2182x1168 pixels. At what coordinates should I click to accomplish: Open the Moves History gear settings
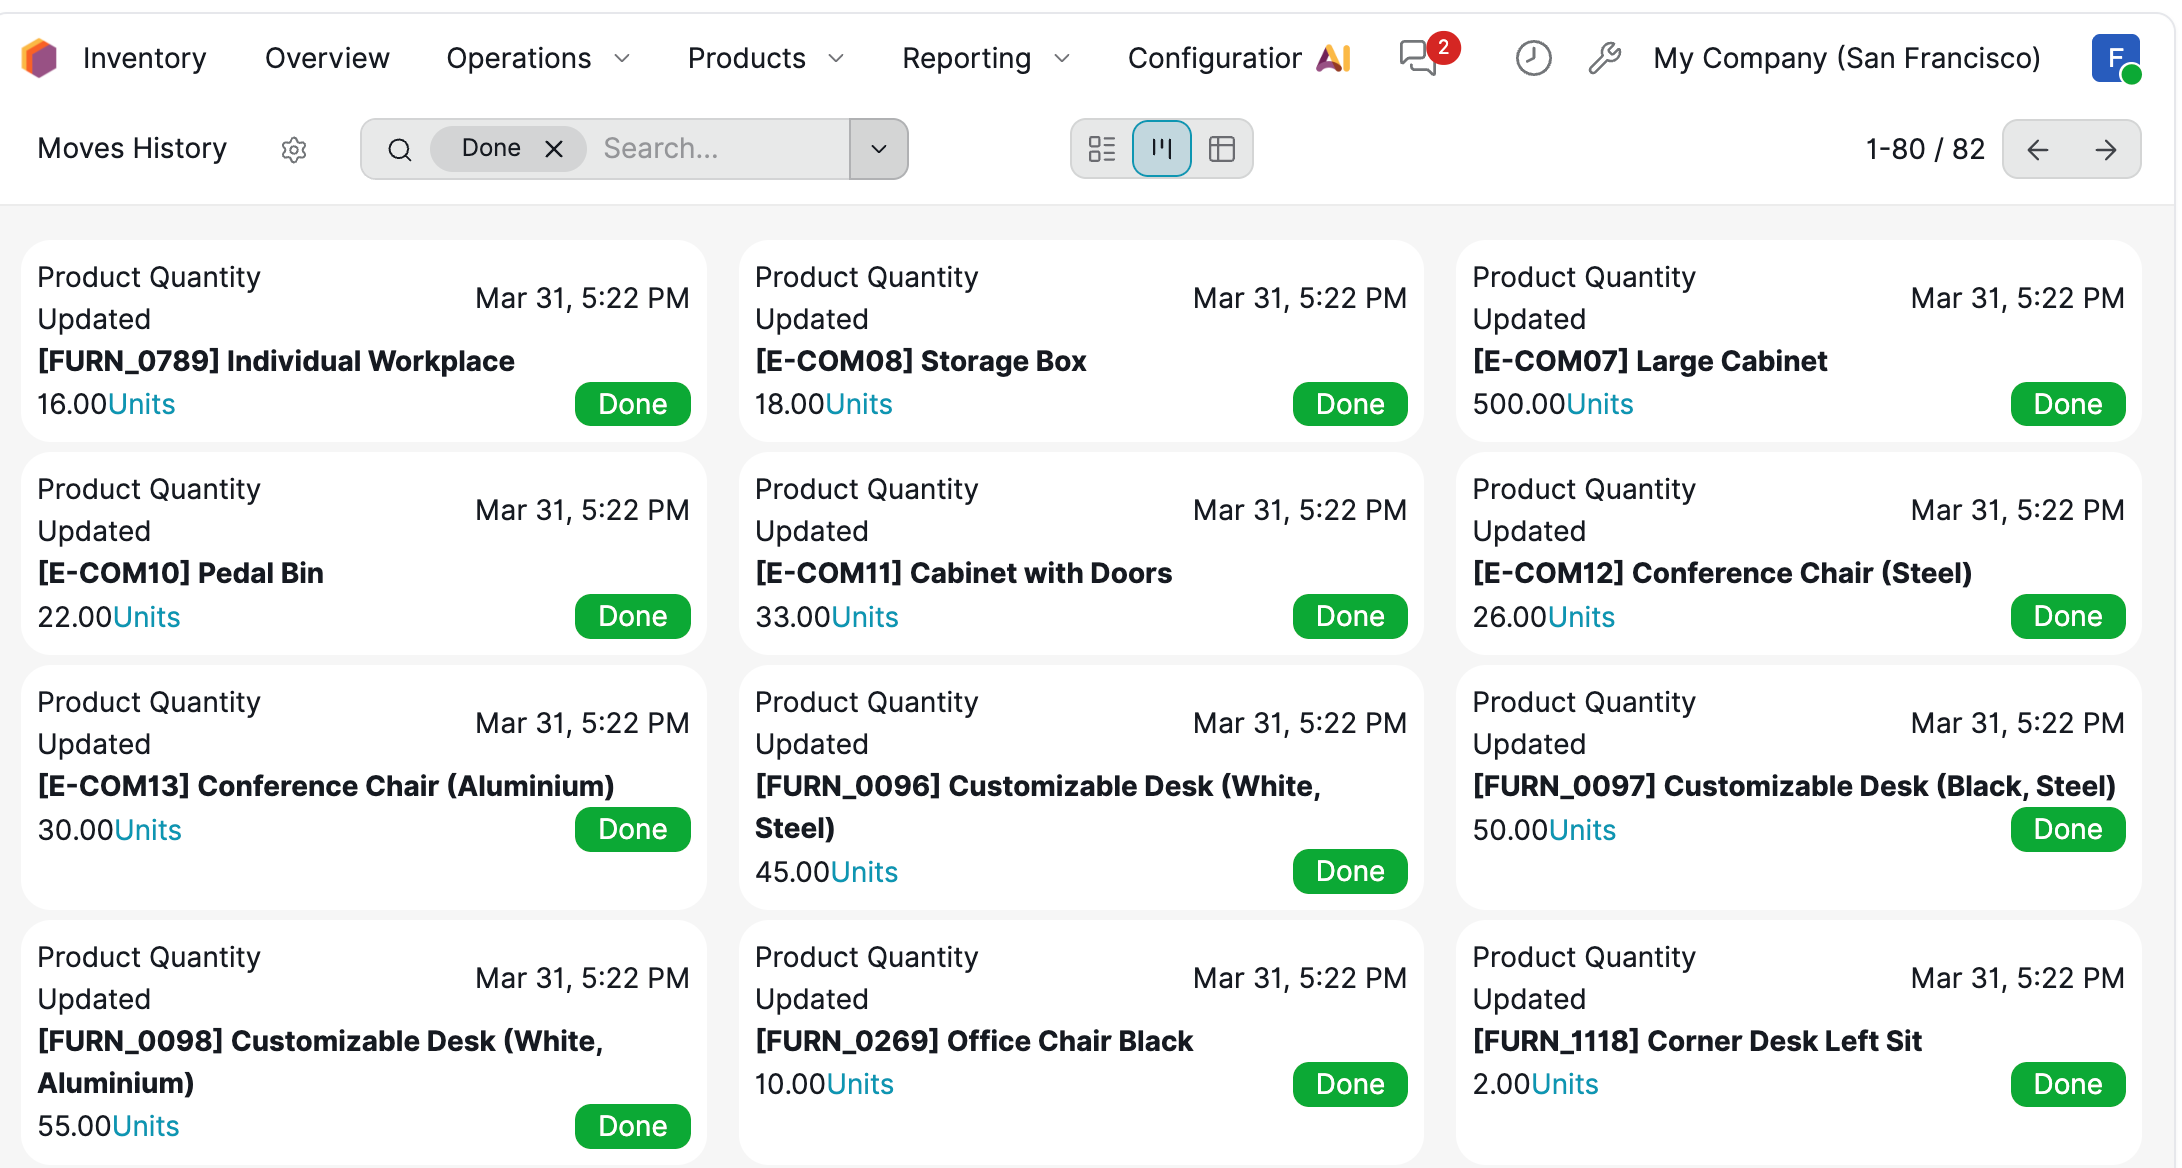(293, 150)
